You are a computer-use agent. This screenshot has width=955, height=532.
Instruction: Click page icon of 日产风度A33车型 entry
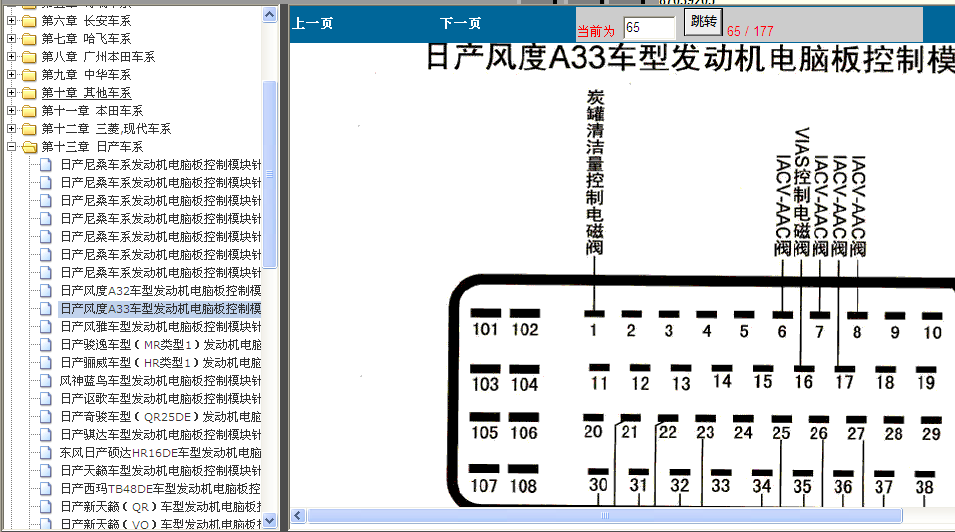pyautogui.click(x=46, y=308)
